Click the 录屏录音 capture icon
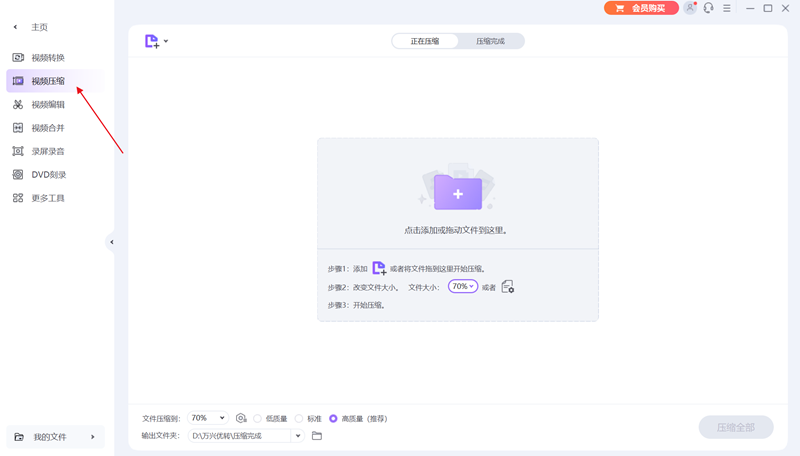800x456 pixels. [x=18, y=151]
